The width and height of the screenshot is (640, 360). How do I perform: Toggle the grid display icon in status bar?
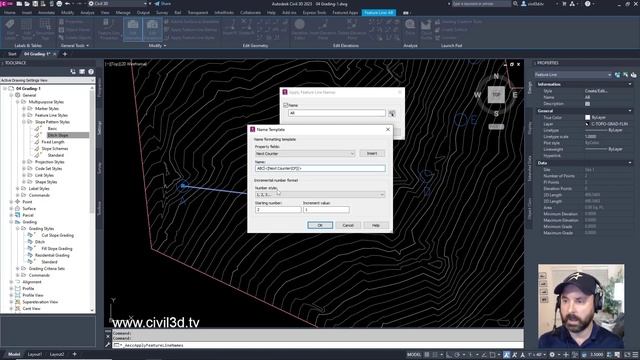[x=427, y=355]
